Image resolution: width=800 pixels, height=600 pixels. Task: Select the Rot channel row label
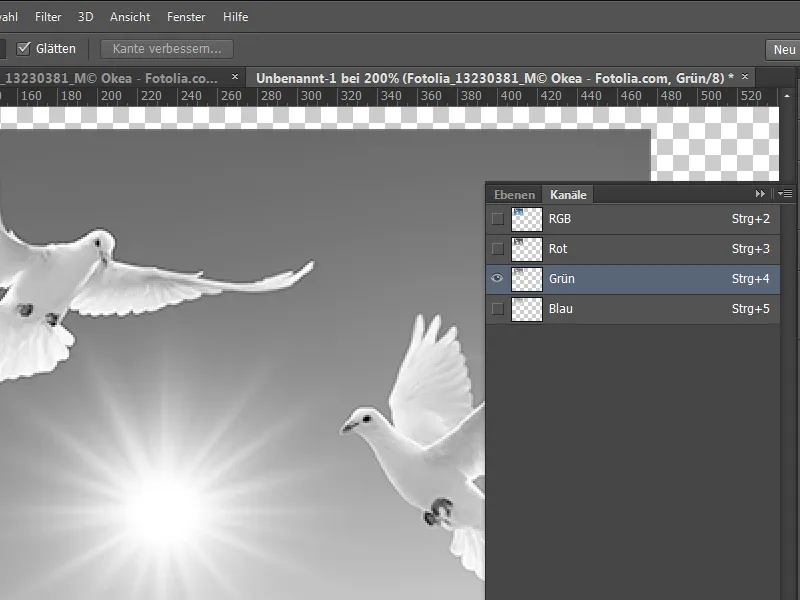click(558, 249)
